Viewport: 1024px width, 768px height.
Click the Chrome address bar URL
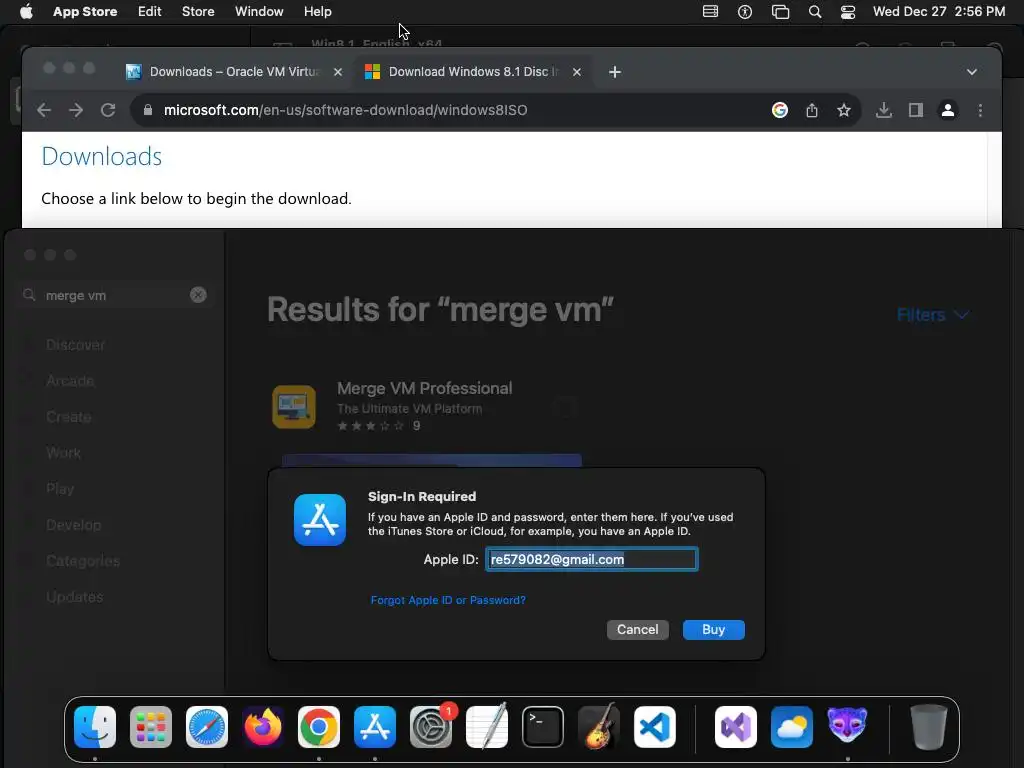tap(345, 110)
